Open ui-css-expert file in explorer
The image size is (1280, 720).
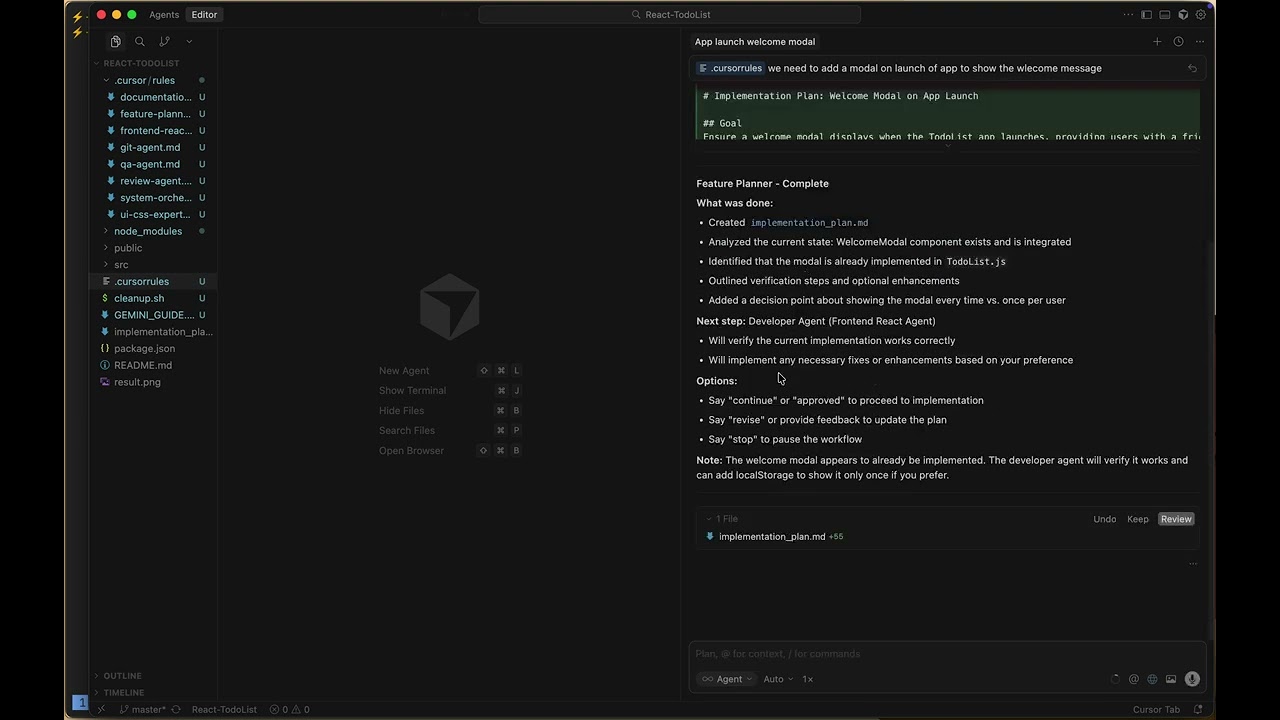tap(155, 214)
